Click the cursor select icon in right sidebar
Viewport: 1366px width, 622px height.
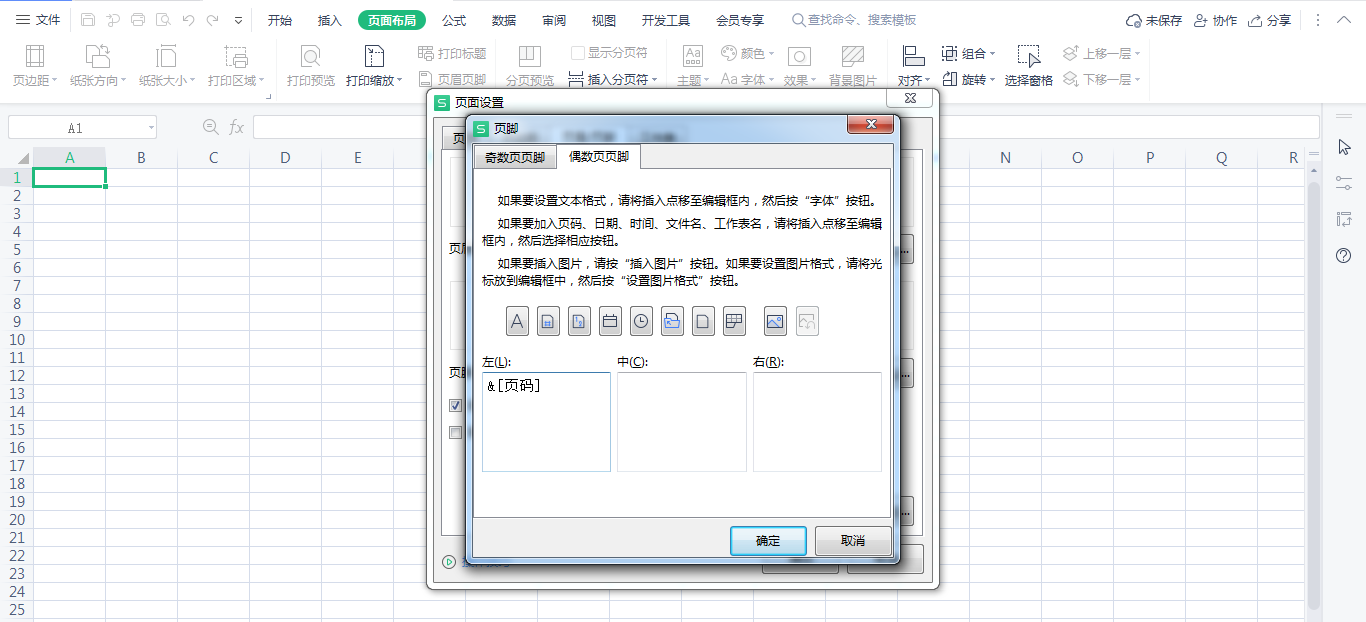tap(1344, 147)
